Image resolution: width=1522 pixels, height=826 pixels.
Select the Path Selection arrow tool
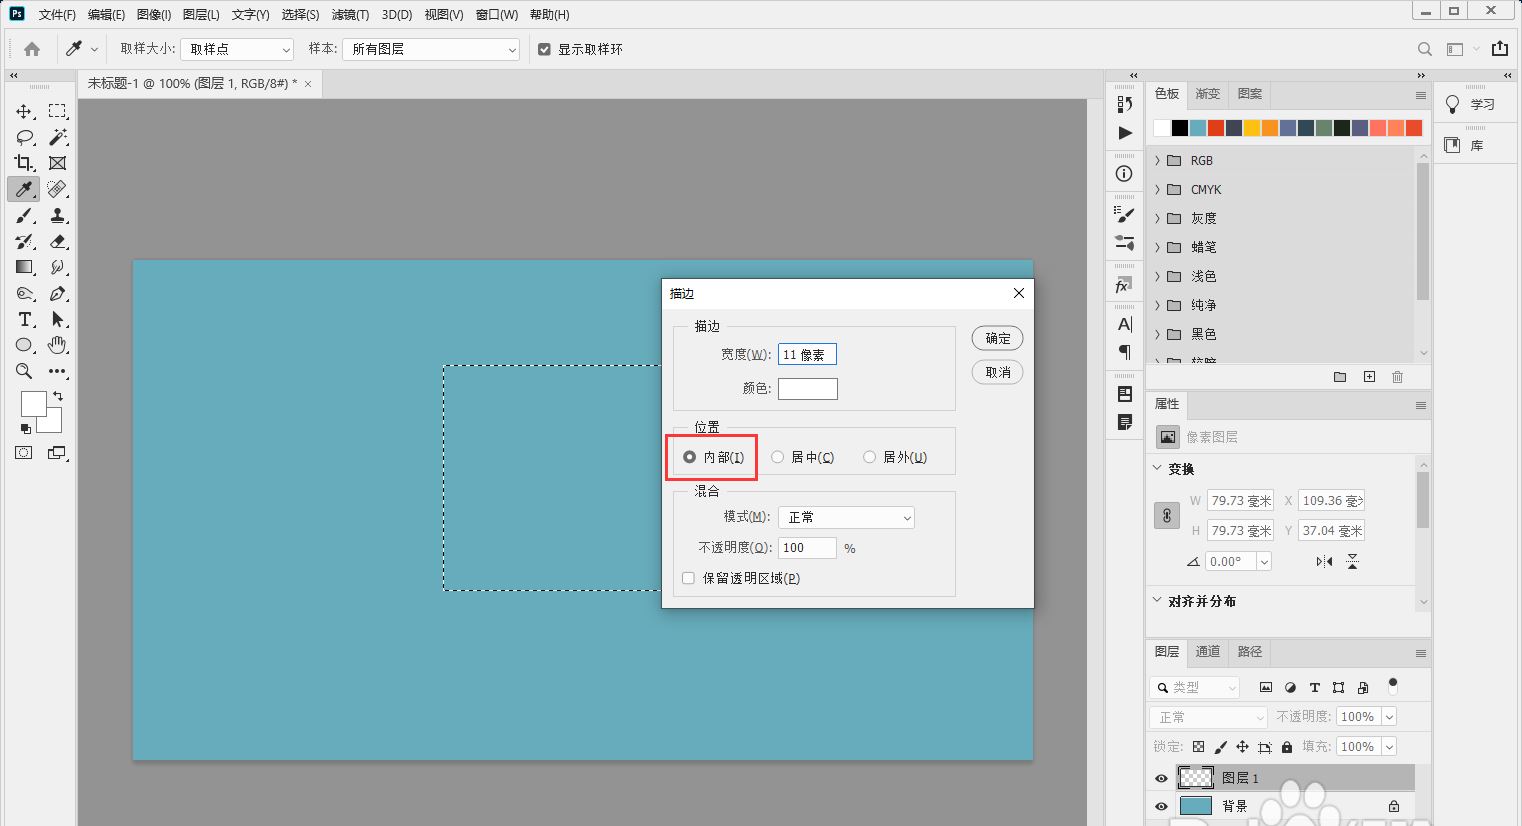point(58,319)
